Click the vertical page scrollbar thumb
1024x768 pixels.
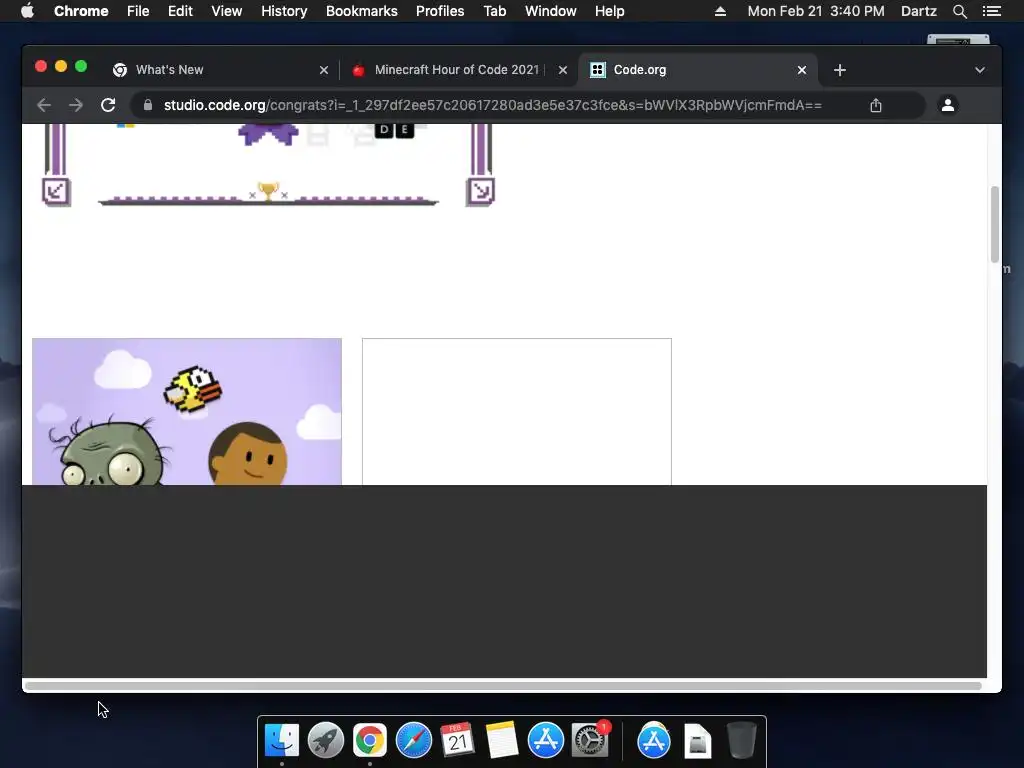[x=995, y=224]
